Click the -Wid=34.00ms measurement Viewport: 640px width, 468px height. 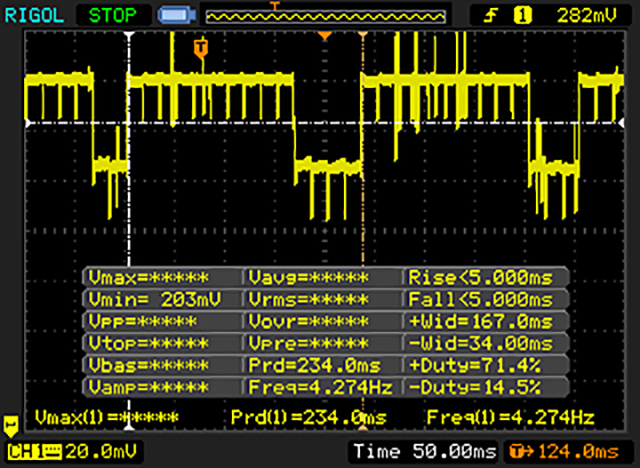486,344
